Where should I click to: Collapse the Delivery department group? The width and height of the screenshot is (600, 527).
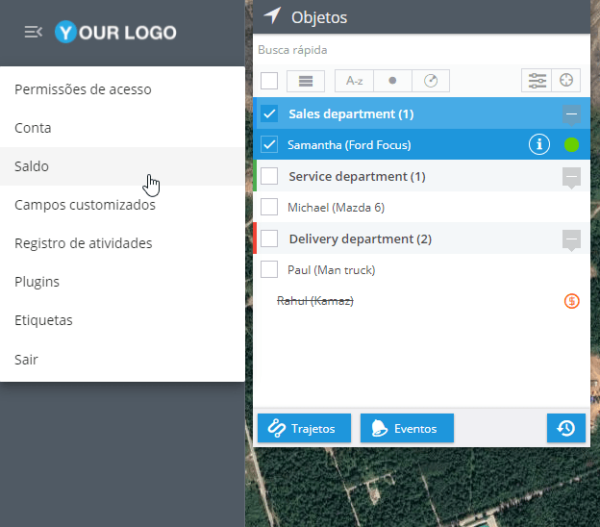pos(572,240)
